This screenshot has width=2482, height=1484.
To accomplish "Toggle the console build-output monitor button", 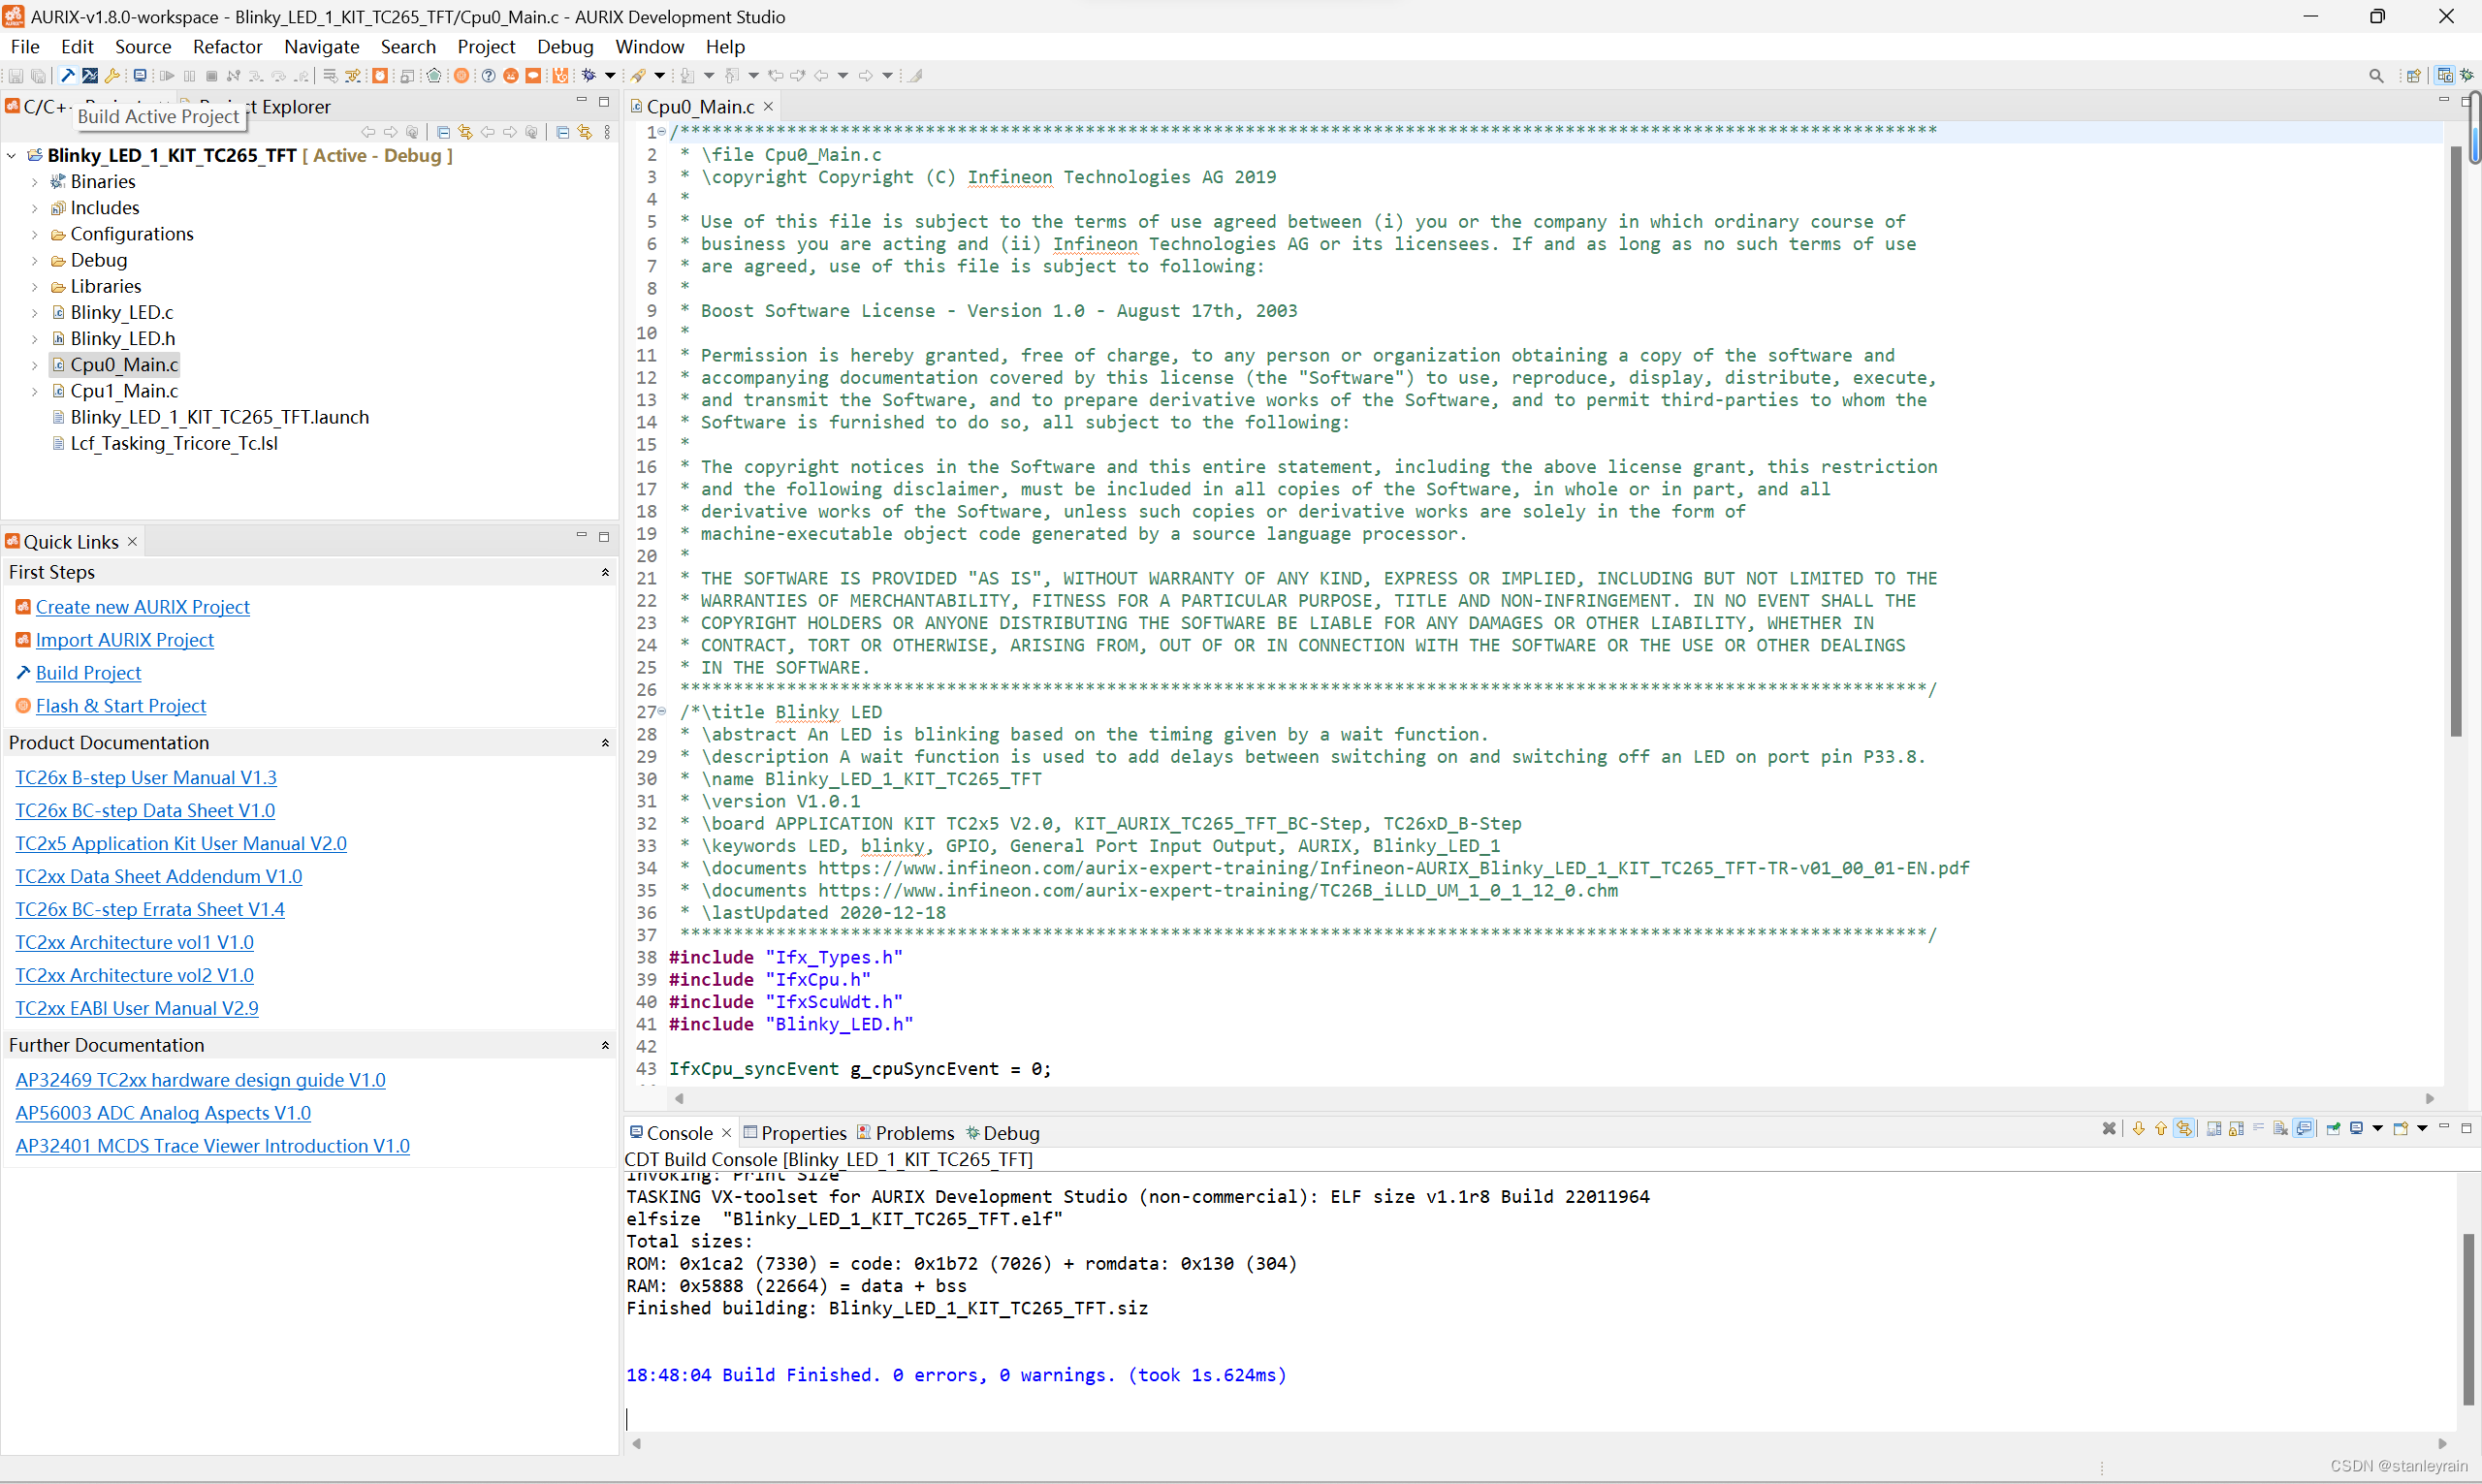I will click(2304, 1129).
